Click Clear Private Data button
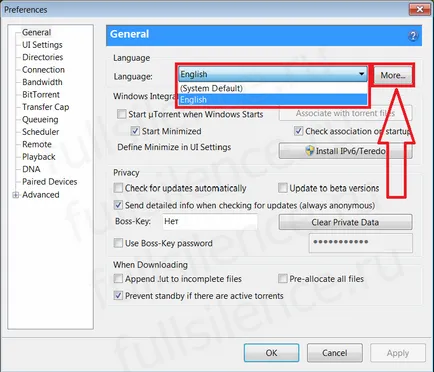Viewport: 434px width, 372px height. (x=345, y=222)
